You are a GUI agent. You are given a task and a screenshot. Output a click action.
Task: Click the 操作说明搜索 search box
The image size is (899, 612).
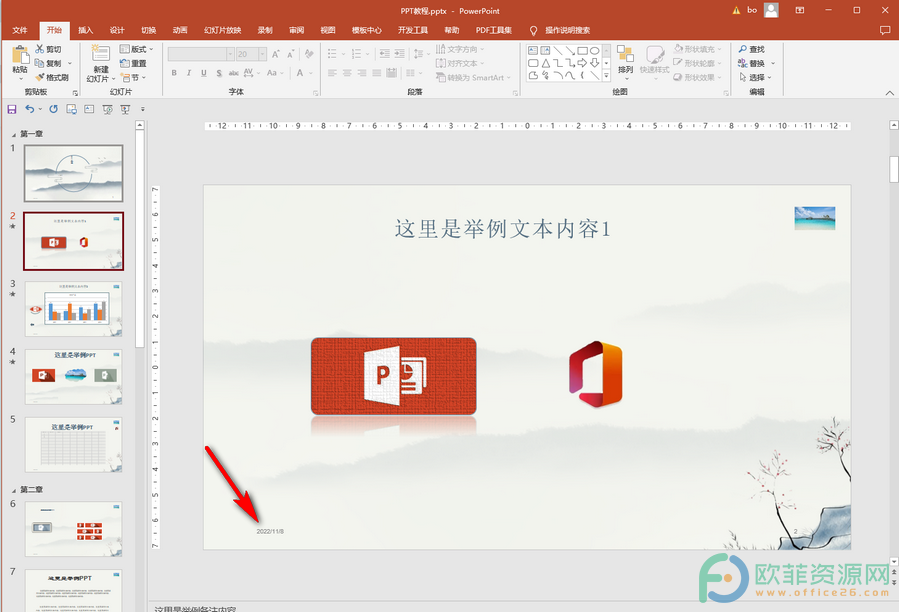567,30
